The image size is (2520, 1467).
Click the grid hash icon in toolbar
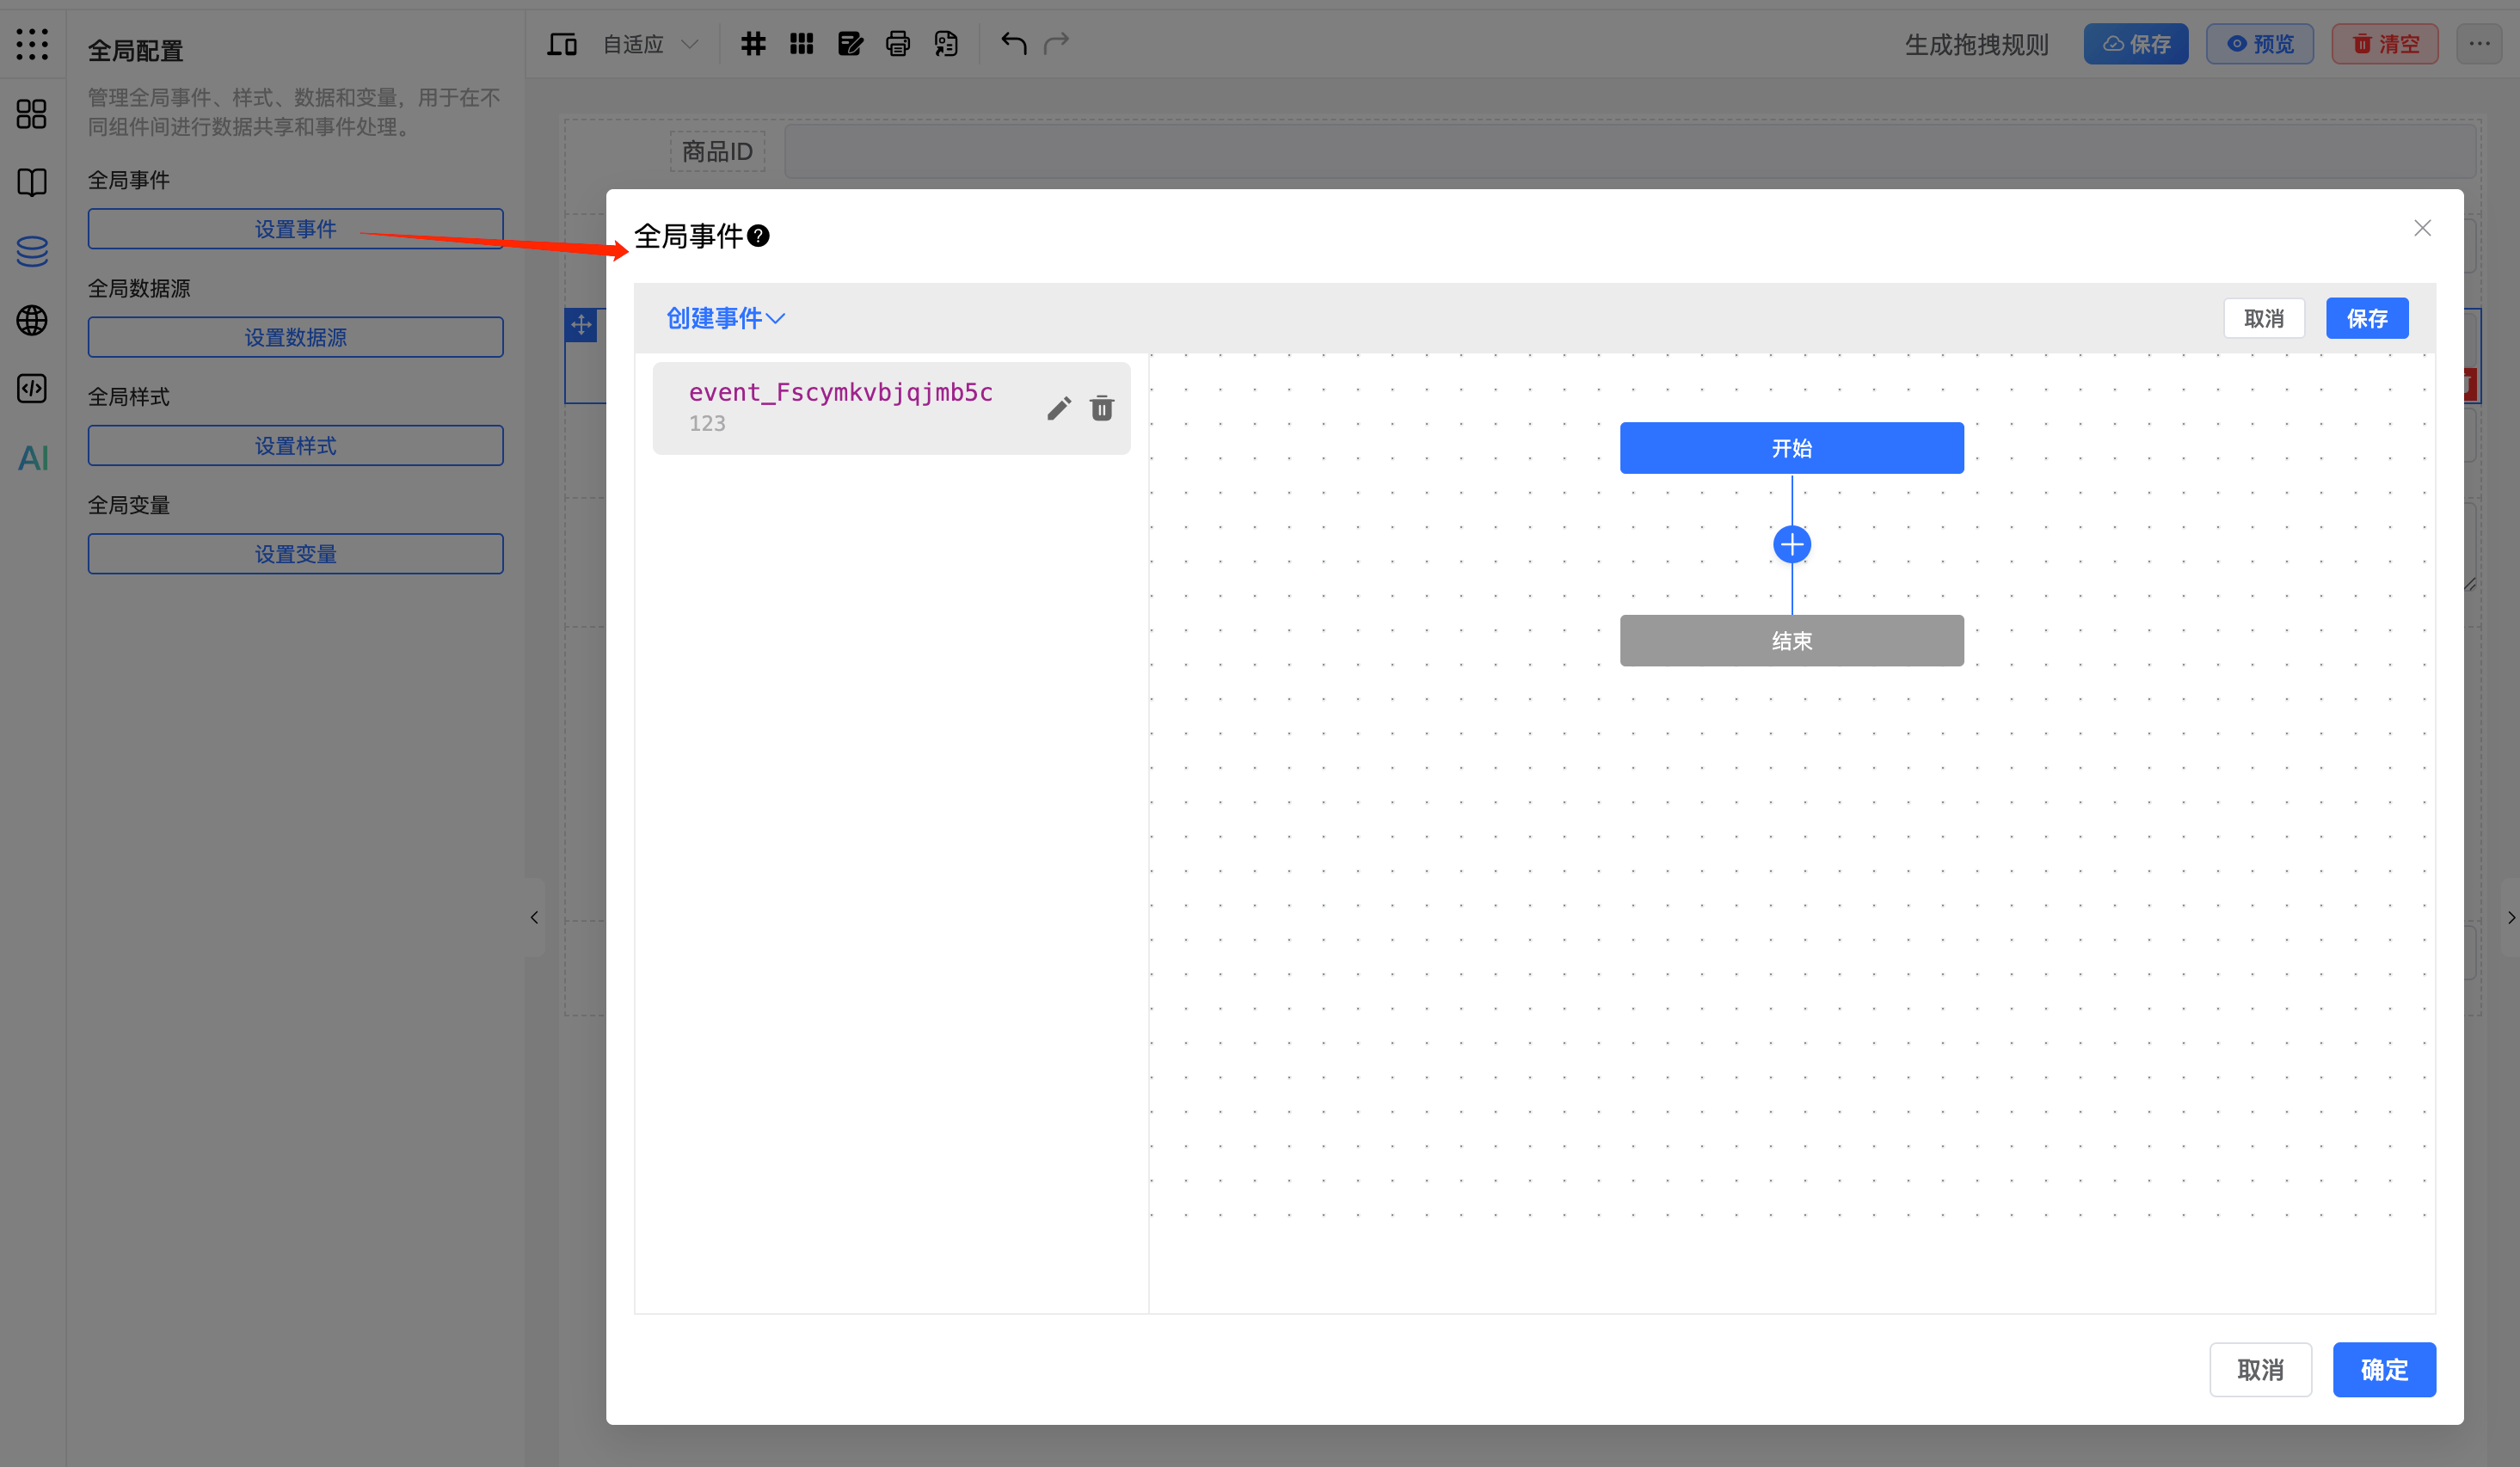coord(753,43)
